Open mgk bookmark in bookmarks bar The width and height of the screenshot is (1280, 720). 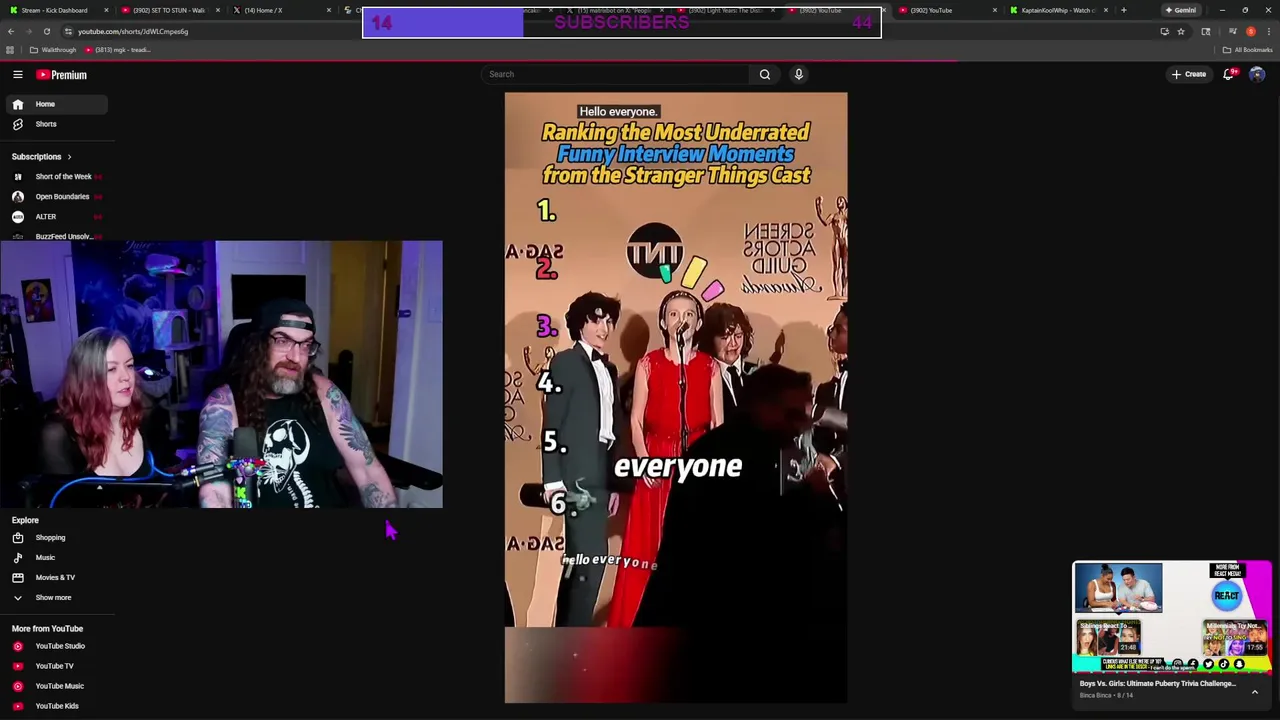[118, 50]
